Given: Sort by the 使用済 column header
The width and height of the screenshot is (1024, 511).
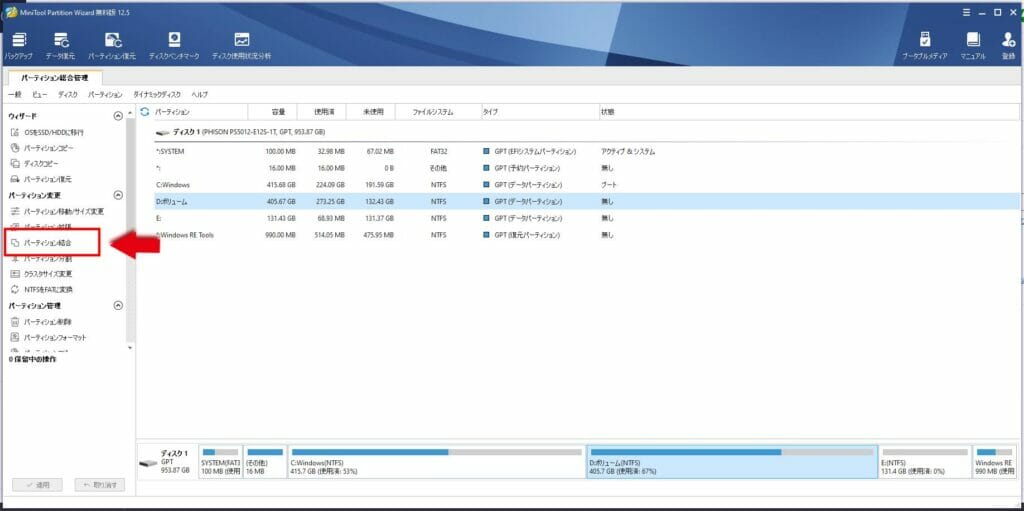Looking at the screenshot, I should point(322,112).
